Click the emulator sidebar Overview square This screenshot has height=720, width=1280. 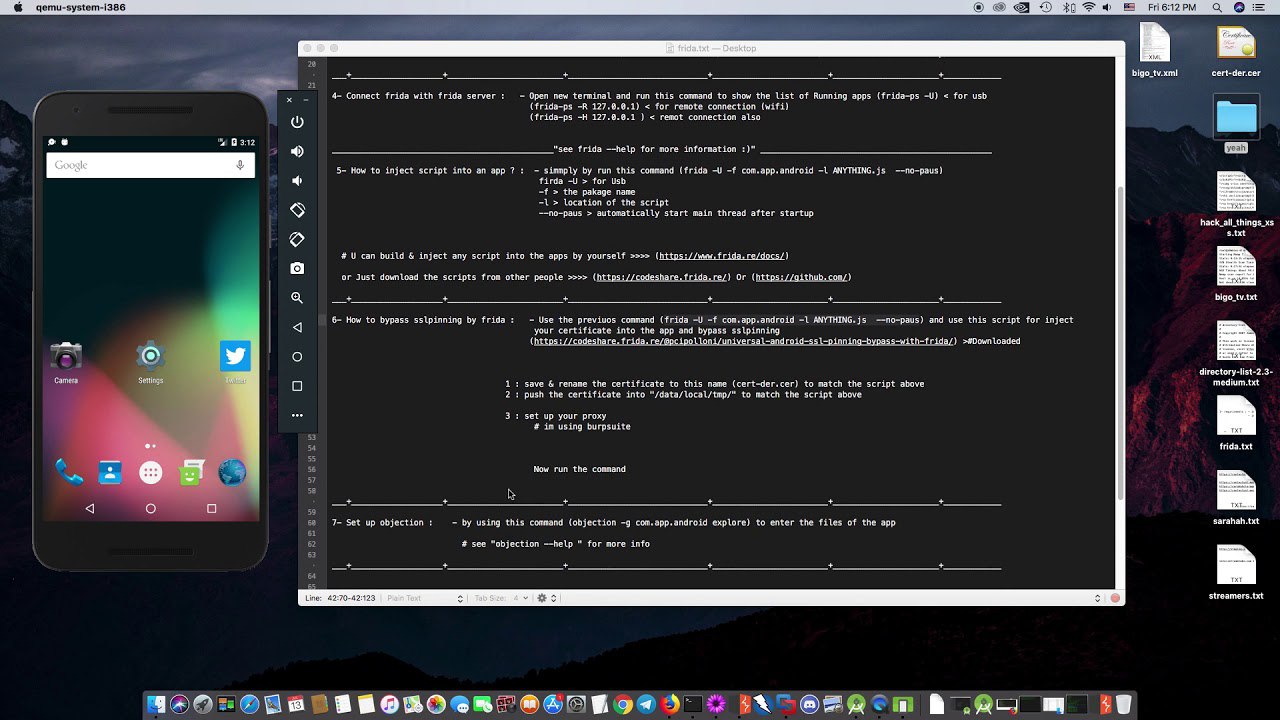point(297,386)
